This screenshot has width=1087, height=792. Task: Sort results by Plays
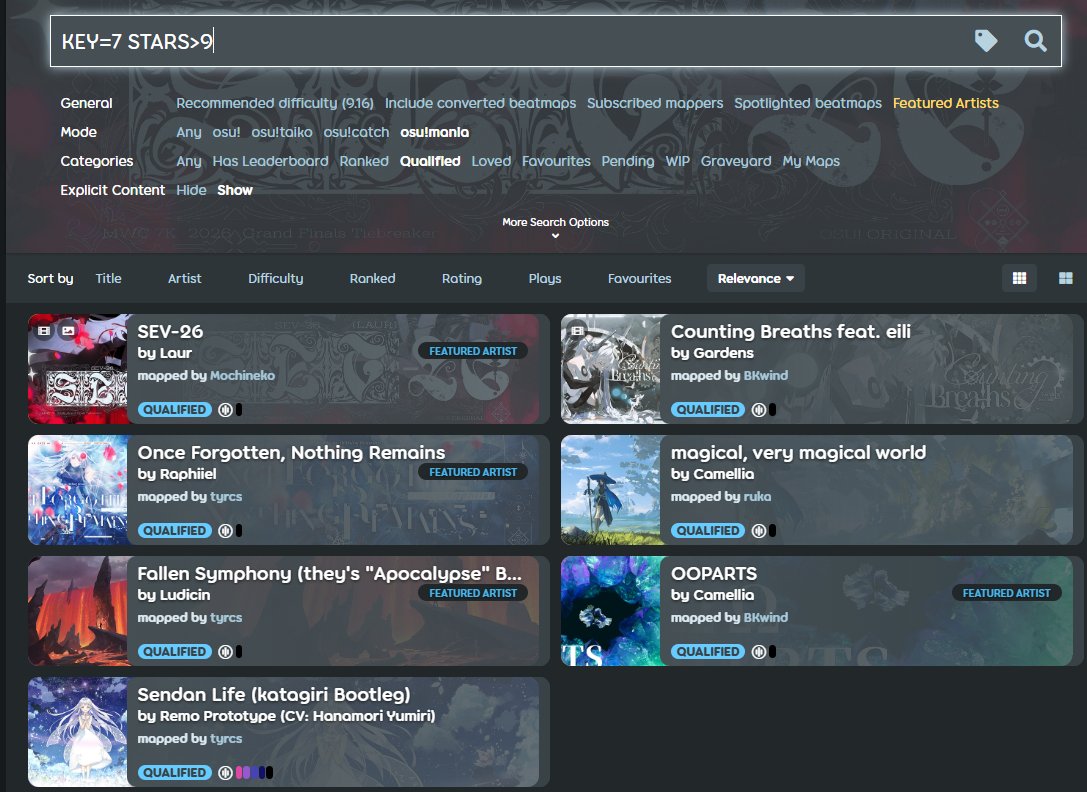pyautogui.click(x=545, y=278)
